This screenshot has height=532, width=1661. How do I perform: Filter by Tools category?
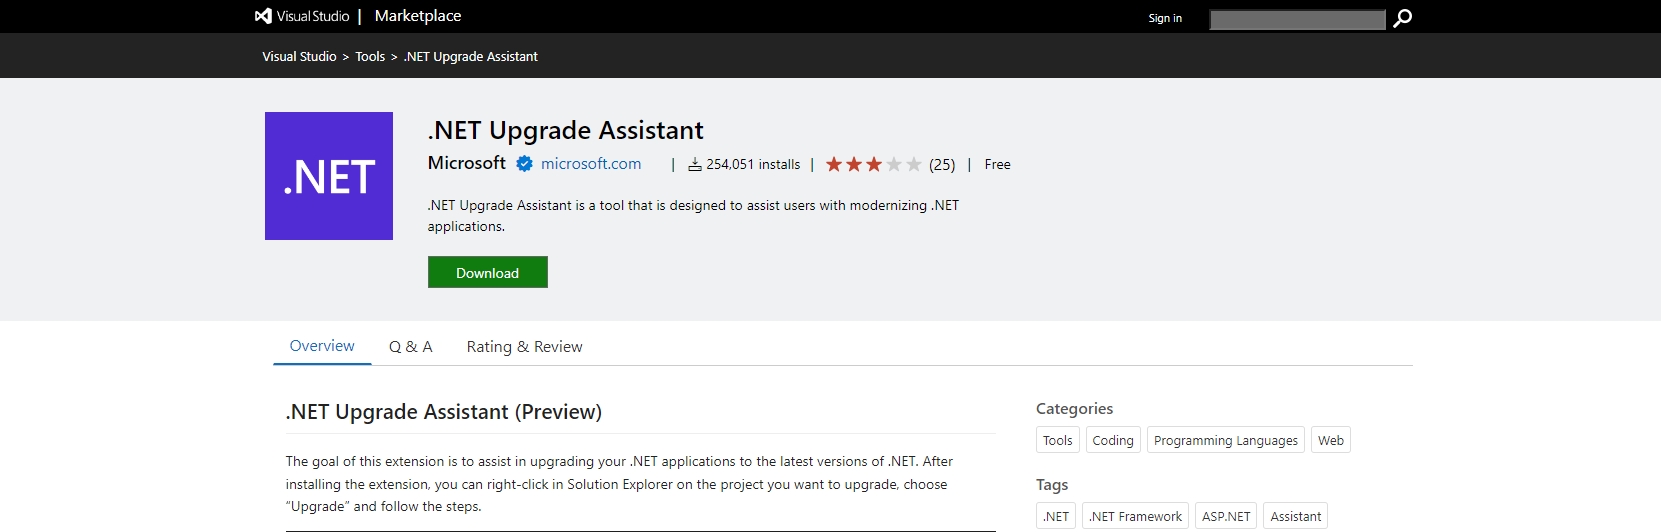tap(1057, 440)
